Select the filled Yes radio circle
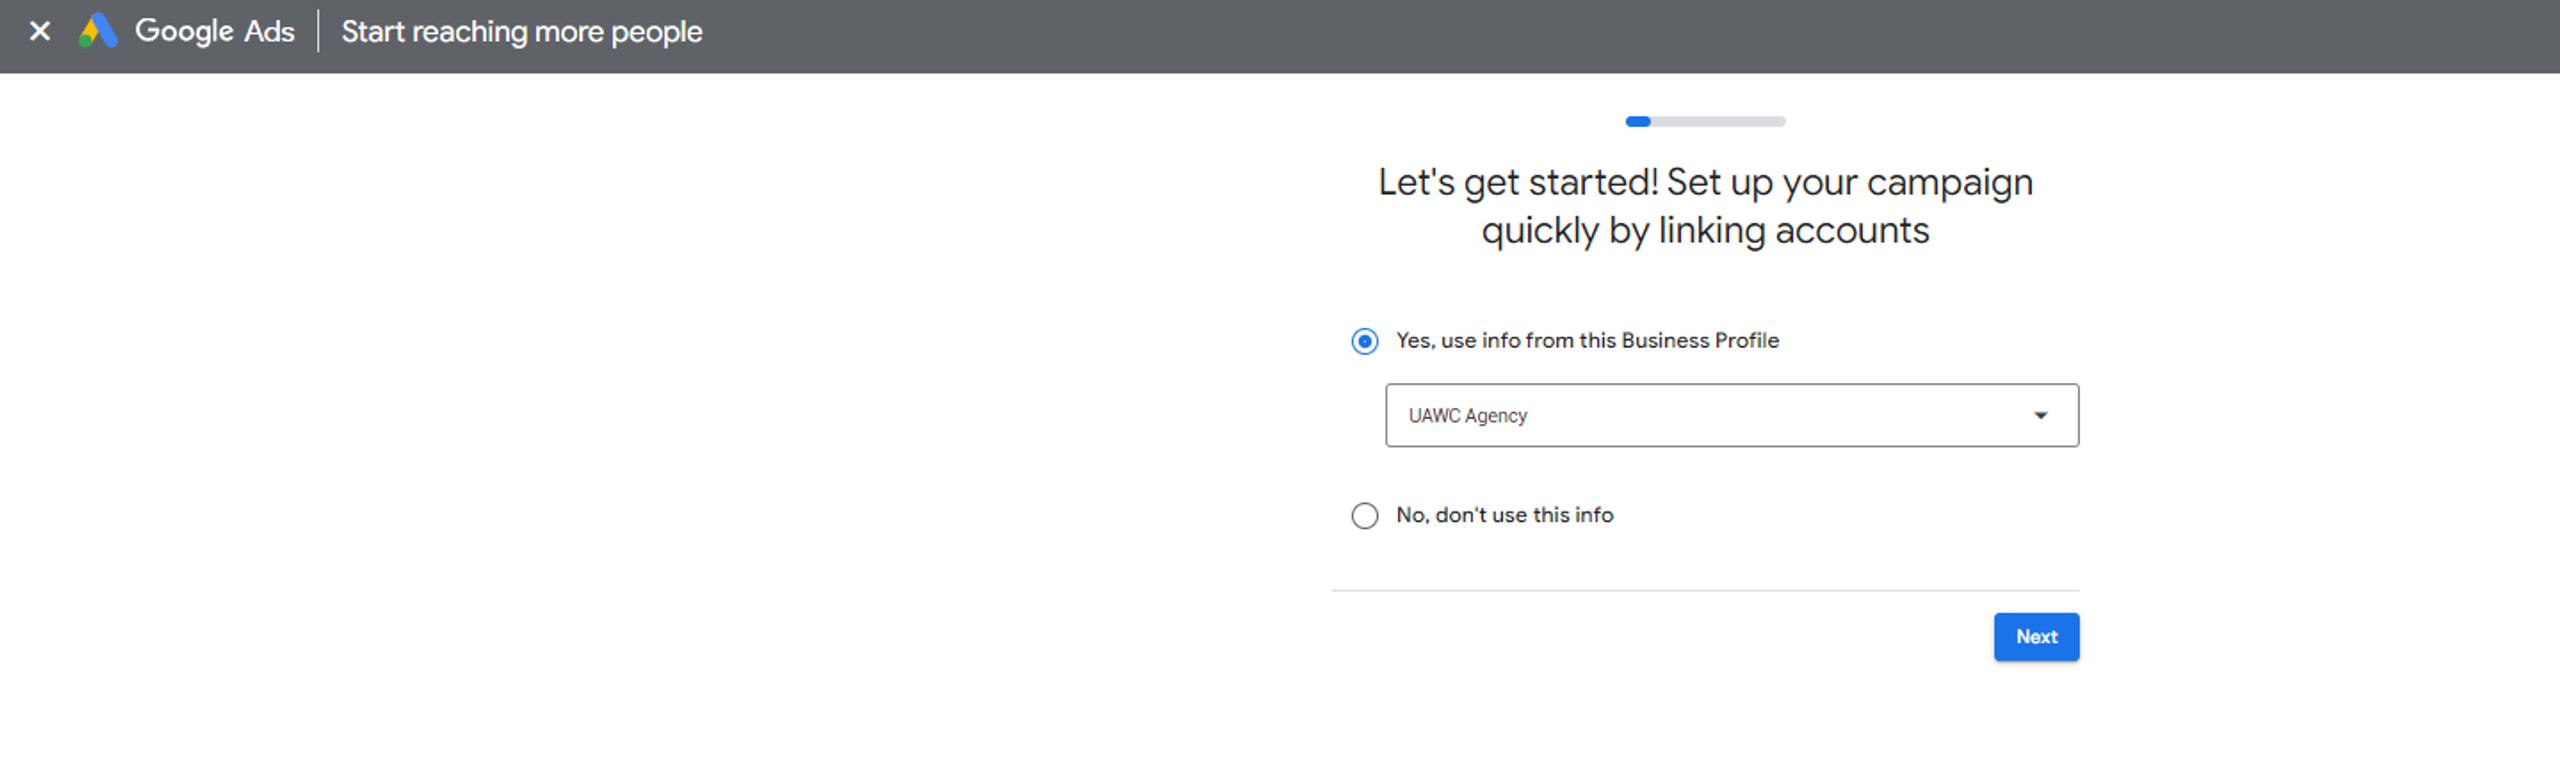 point(1364,341)
